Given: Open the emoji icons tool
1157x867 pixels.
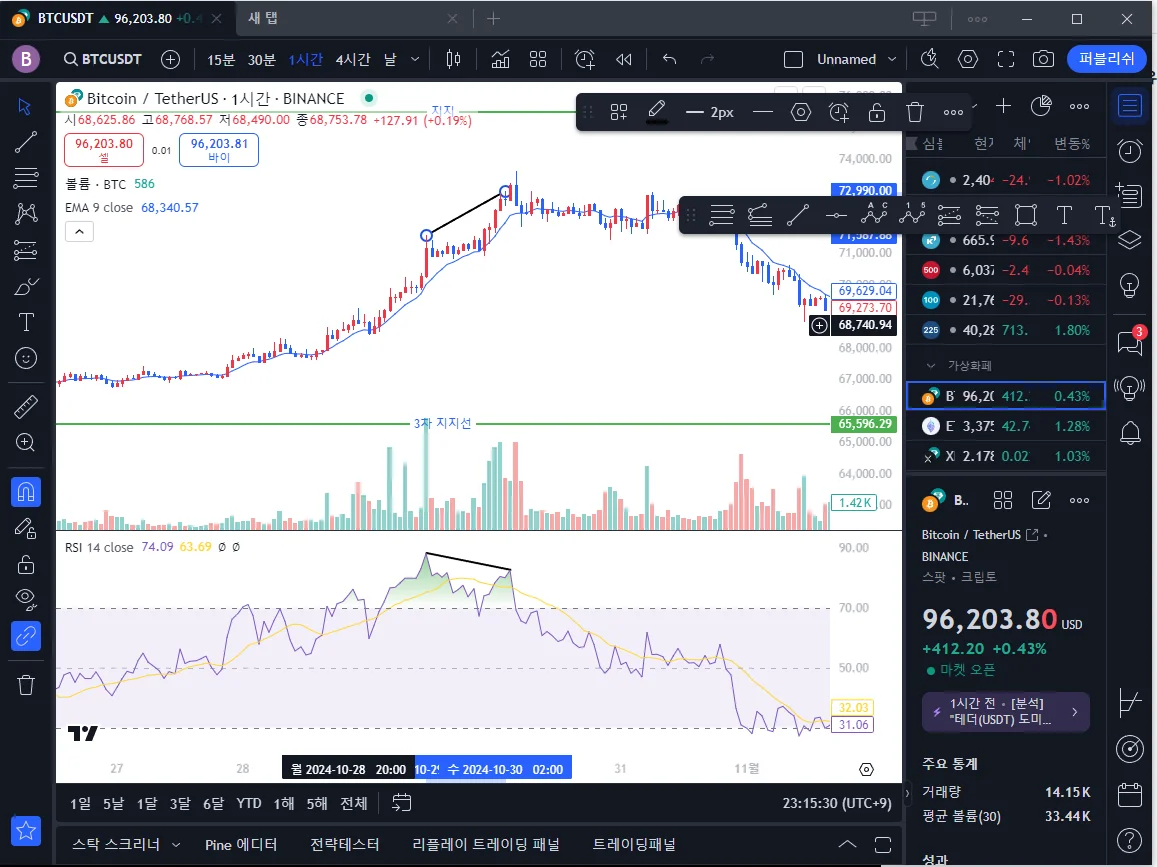Looking at the screenshot, I should click(25, 359).
